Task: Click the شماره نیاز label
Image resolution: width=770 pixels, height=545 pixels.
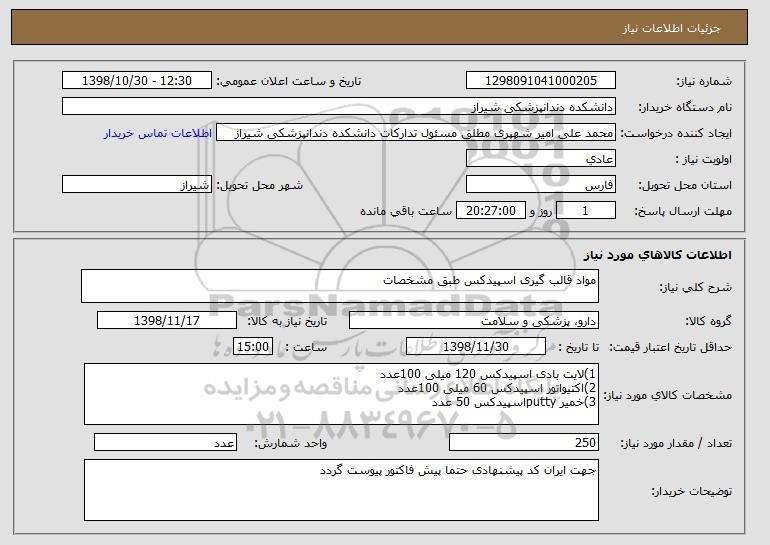Action: (x=704, y=81)
